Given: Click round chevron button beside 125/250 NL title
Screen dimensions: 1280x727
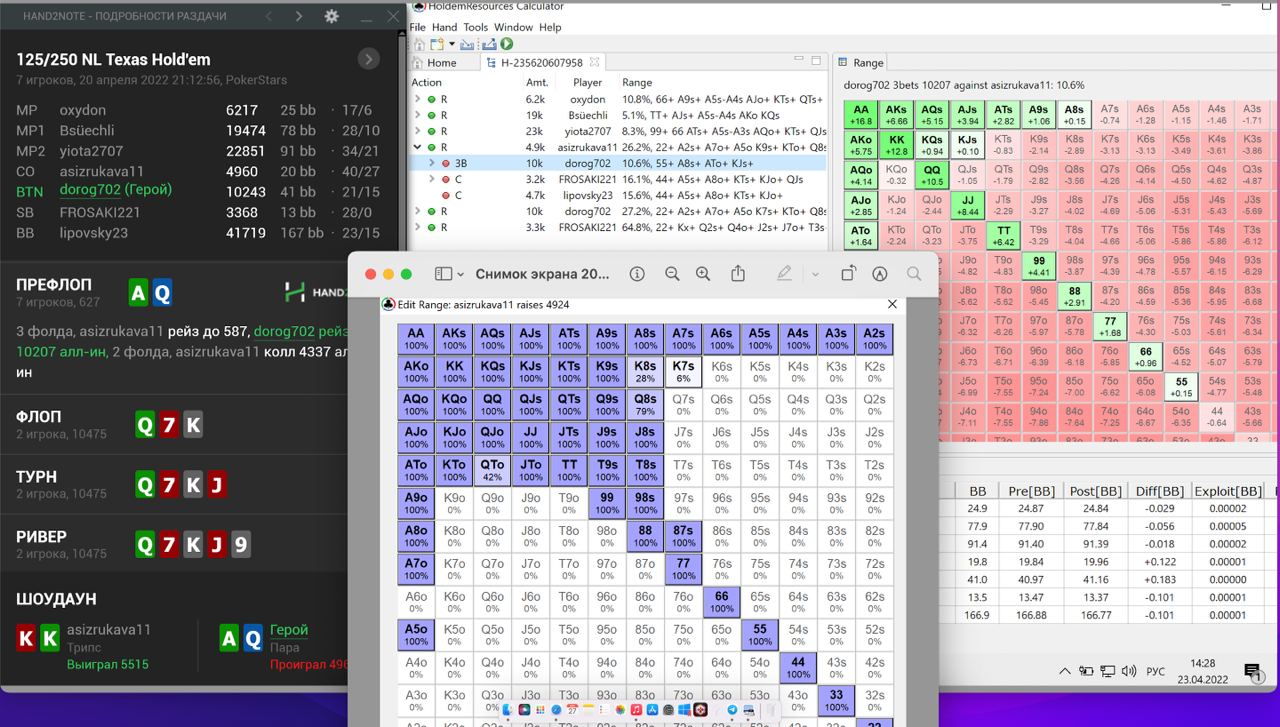Looking at the screenshot, I should [368, 59].
